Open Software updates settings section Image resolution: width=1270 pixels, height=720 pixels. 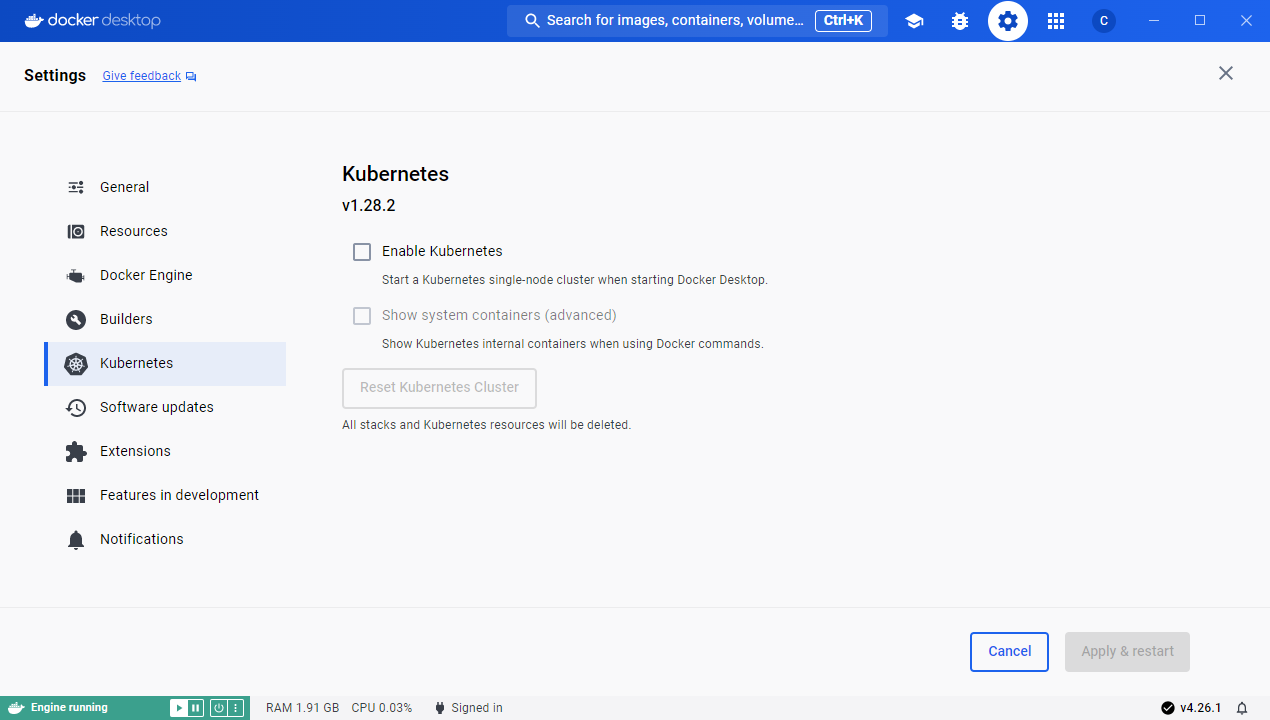pyautogui.click(x=157, y=407)
